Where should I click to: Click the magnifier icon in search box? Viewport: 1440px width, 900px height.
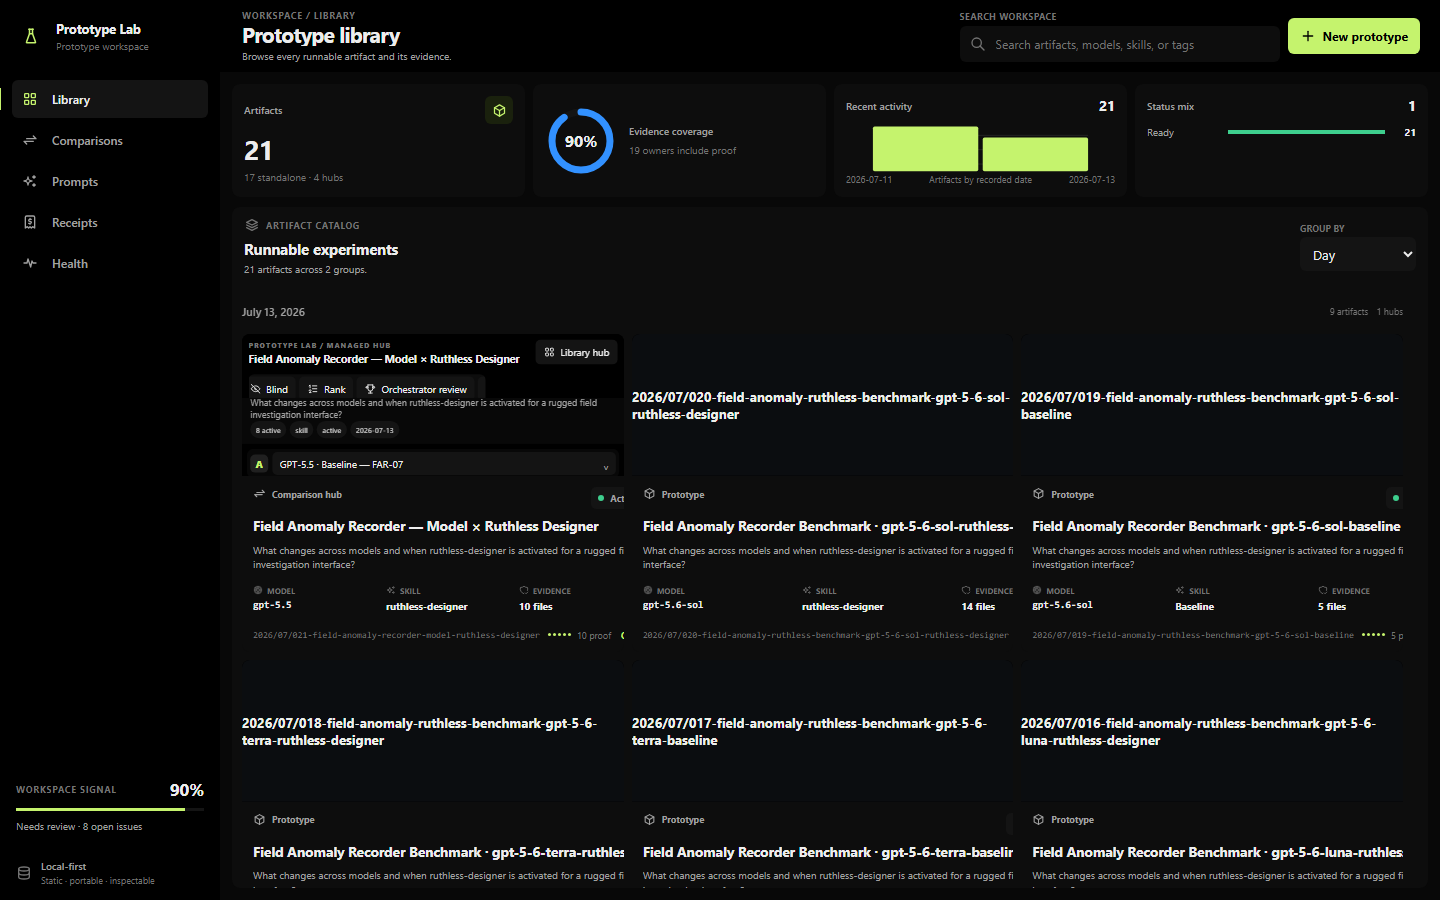pos(978,44)
